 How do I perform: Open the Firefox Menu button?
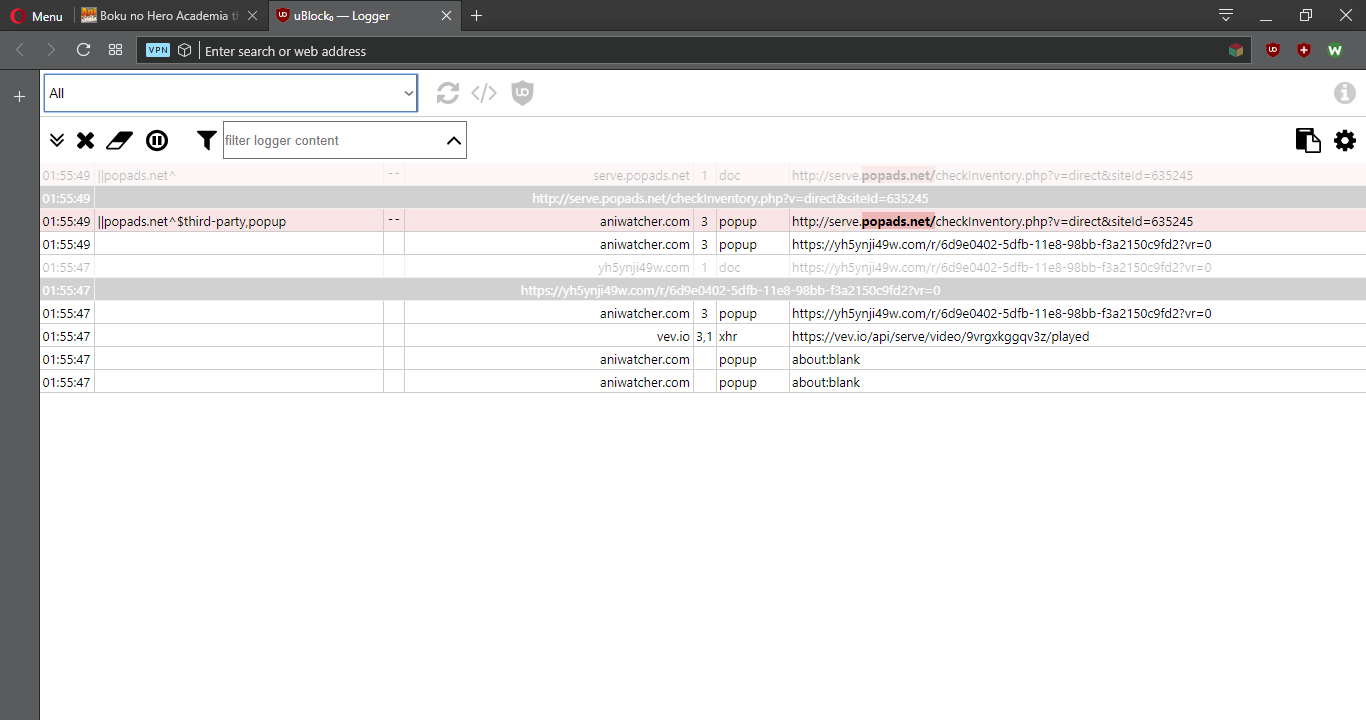pos(37,15)
